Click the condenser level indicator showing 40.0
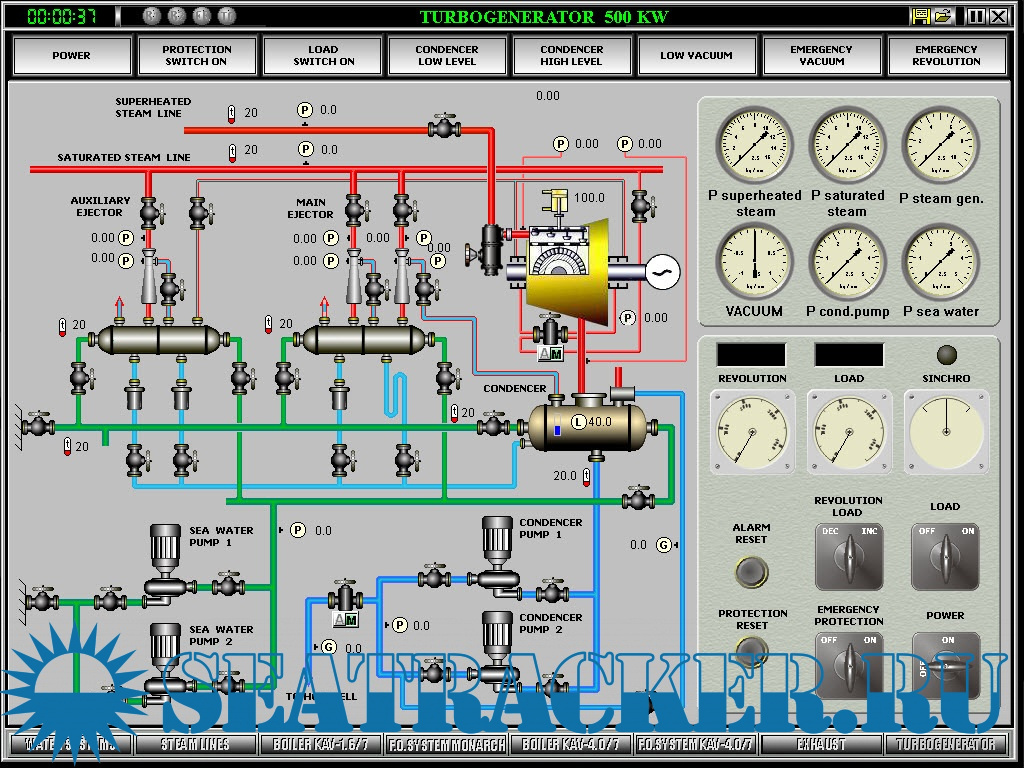Viewport: 1024px width, 768px height. 578,422
